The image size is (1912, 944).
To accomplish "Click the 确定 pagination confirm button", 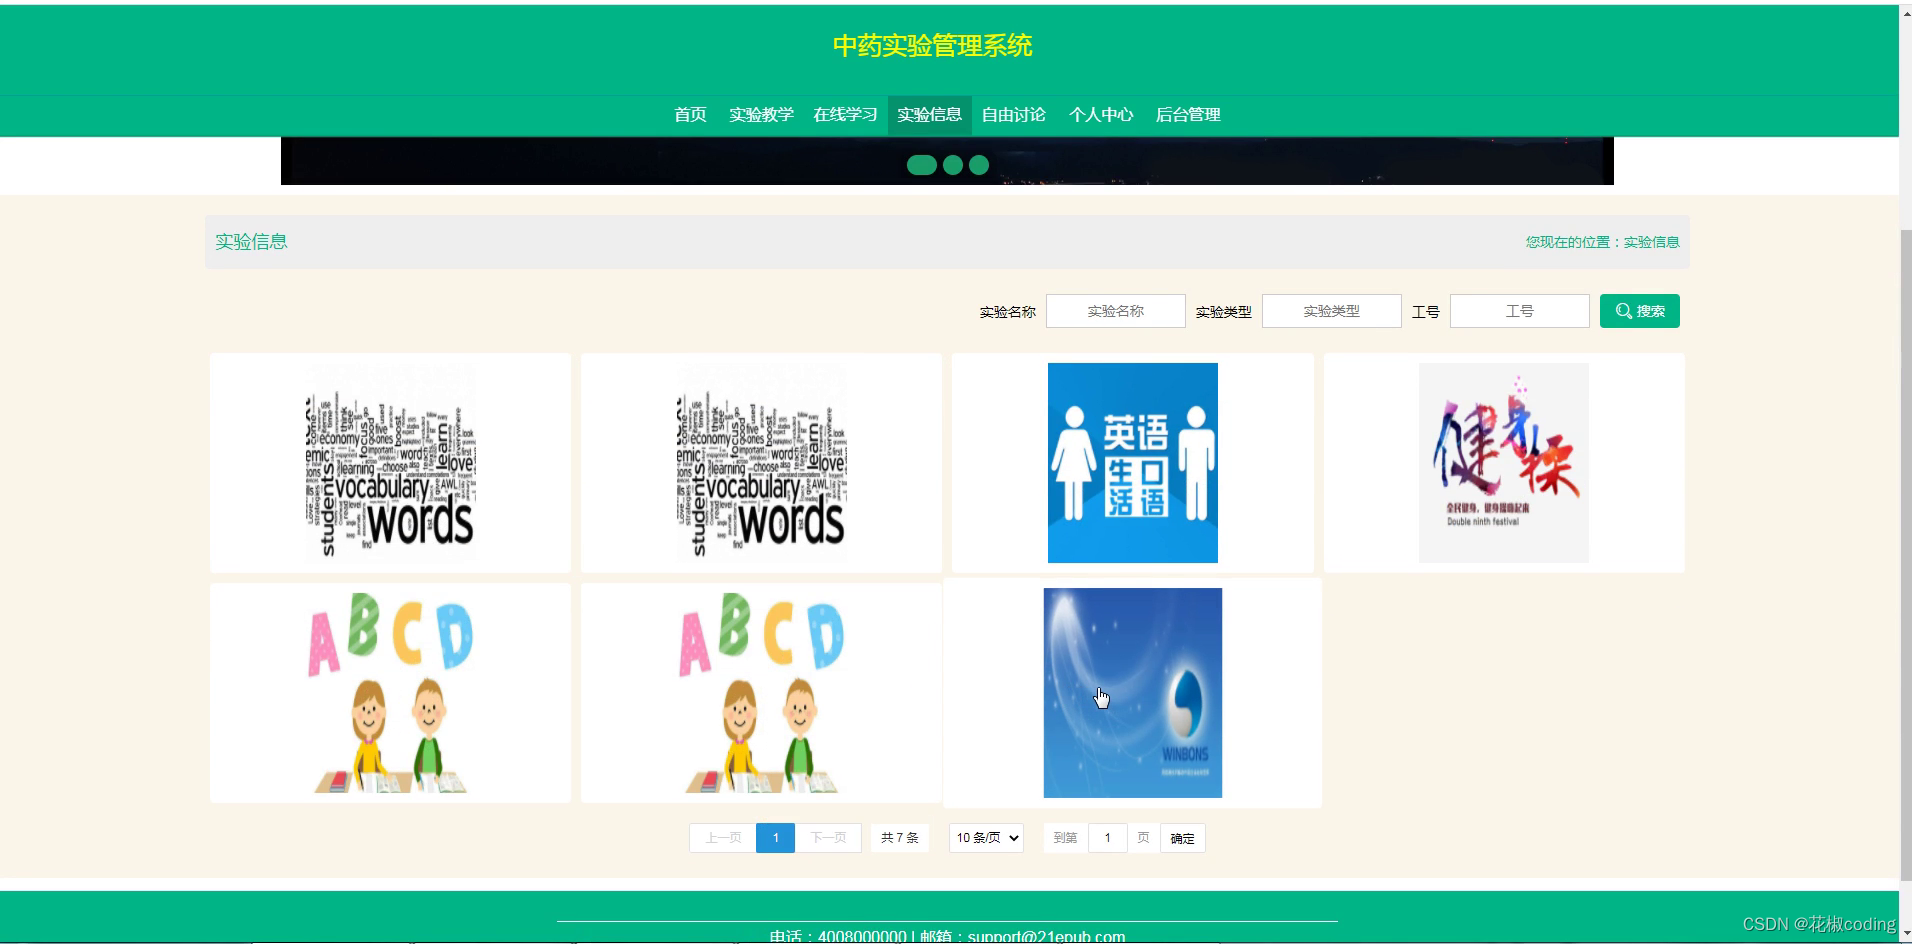I will click(x=1181, y=838).
